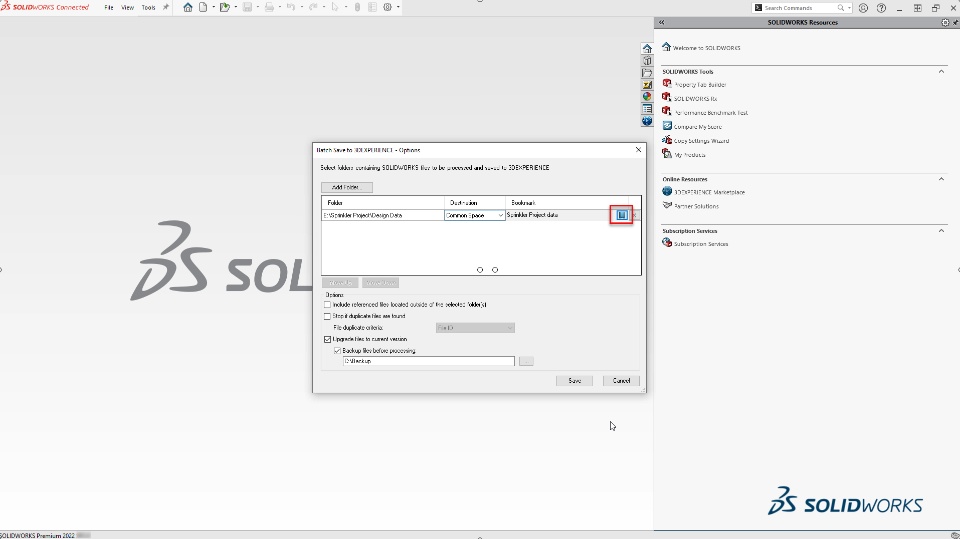960x539 pixels.
Task: Click the Compare My Score icon
Action: coord(667,126)
